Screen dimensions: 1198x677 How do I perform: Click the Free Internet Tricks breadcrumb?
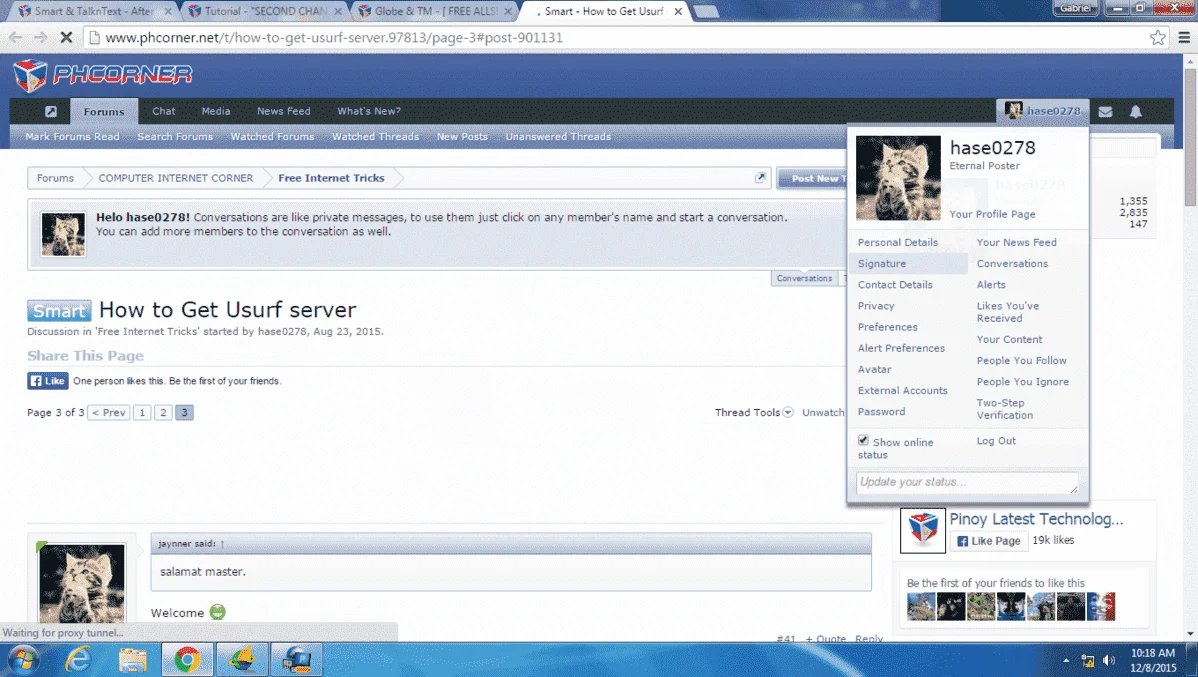(x=331, y=178)
